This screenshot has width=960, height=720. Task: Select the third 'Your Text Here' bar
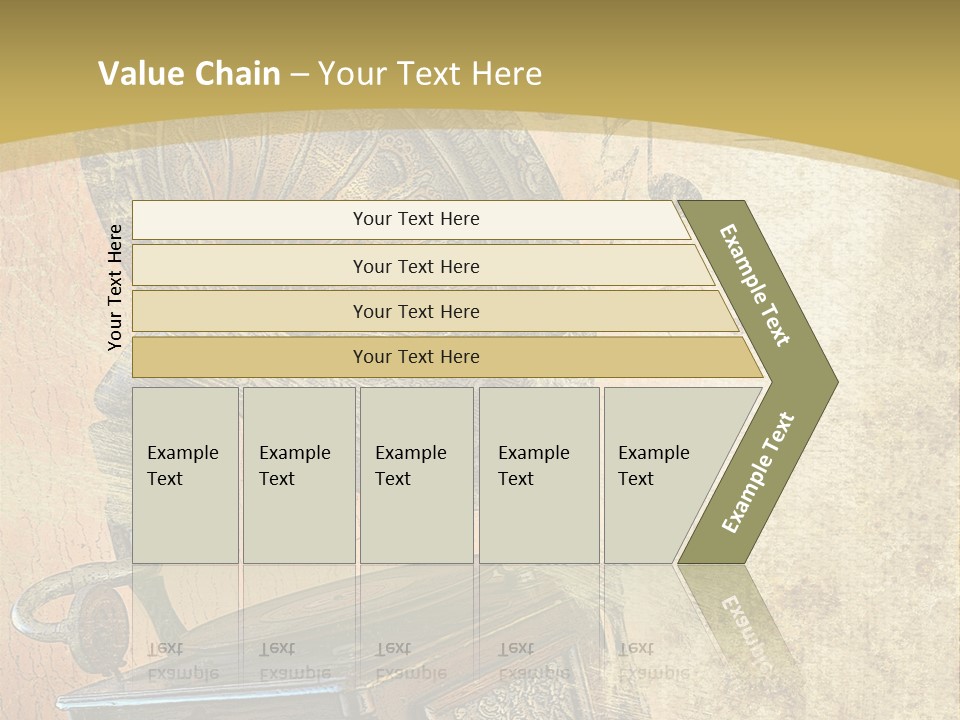point(435,311)
